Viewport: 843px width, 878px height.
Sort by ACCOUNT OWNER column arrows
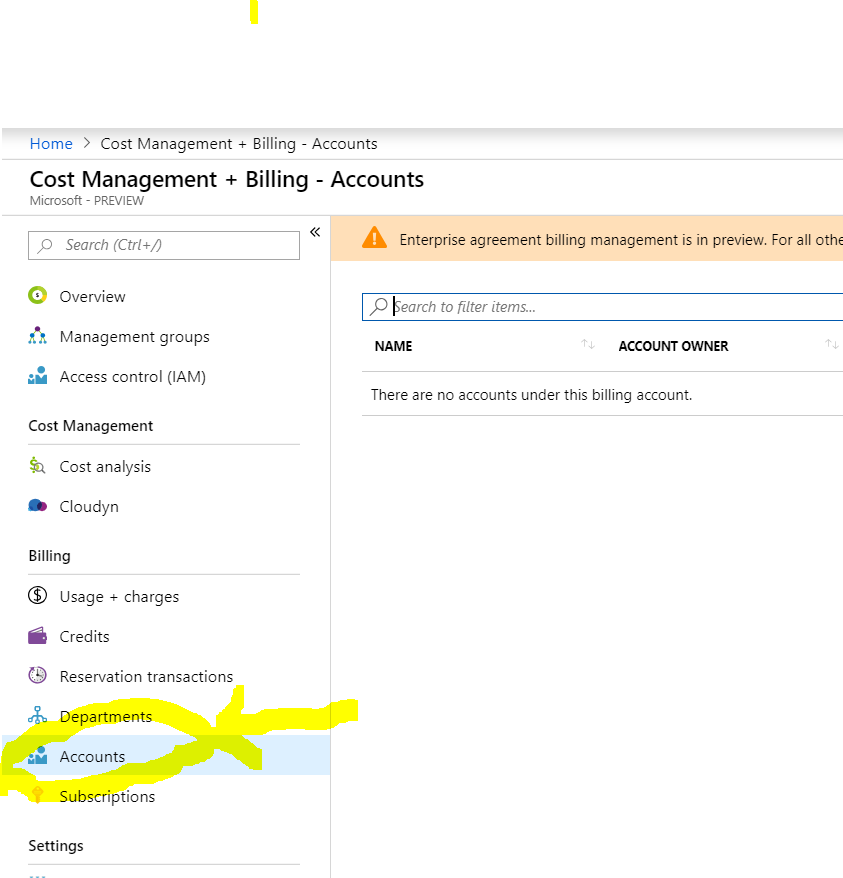[832, 344]
